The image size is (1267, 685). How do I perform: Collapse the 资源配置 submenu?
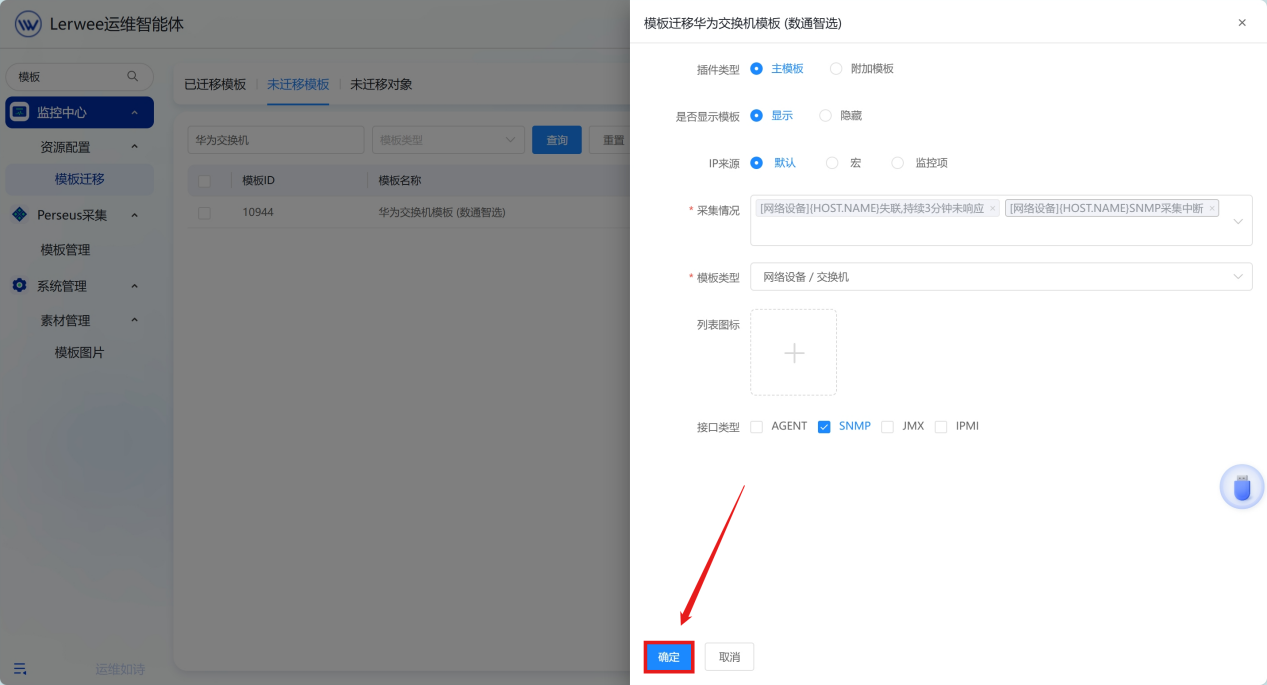point(134,147)
